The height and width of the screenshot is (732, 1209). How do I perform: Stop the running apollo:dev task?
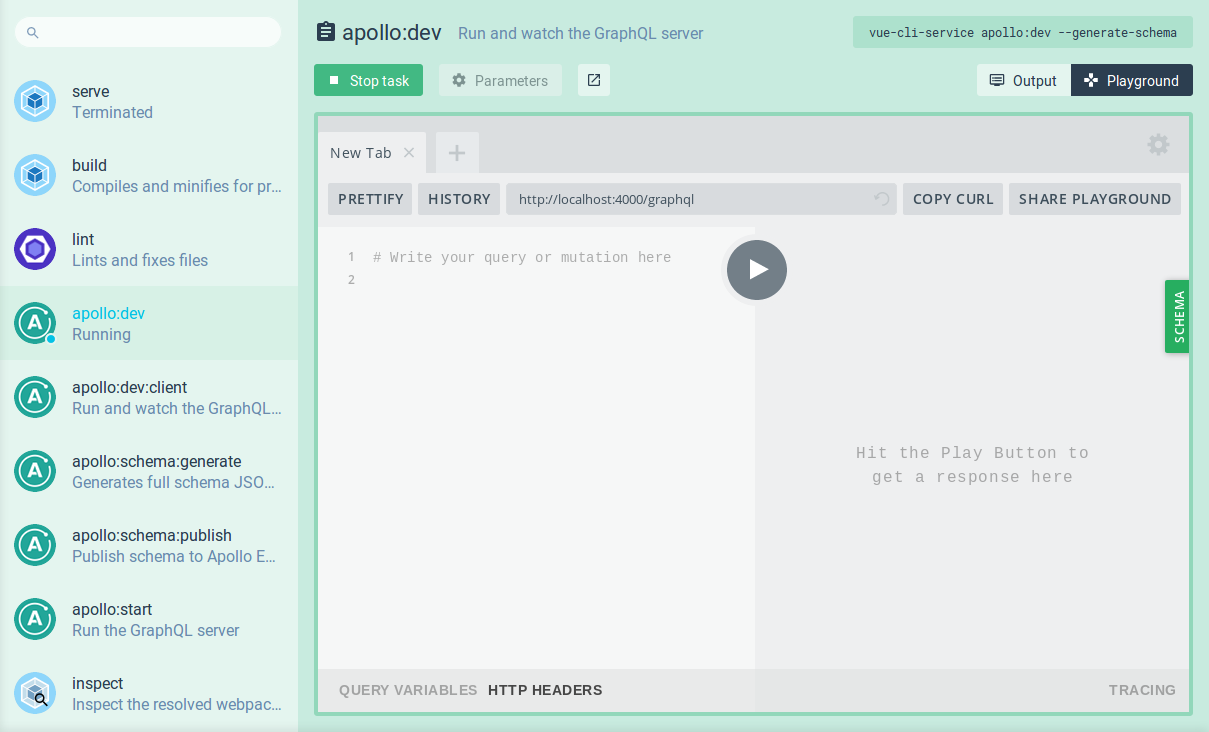click(368, 80)
